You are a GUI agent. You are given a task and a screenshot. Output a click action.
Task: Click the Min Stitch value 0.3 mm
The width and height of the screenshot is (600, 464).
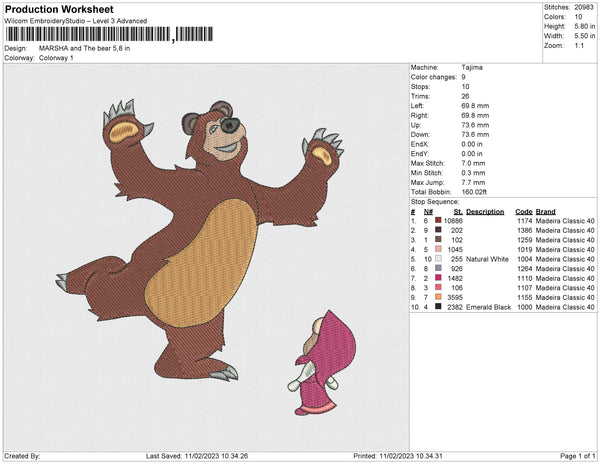coord(473,173)
